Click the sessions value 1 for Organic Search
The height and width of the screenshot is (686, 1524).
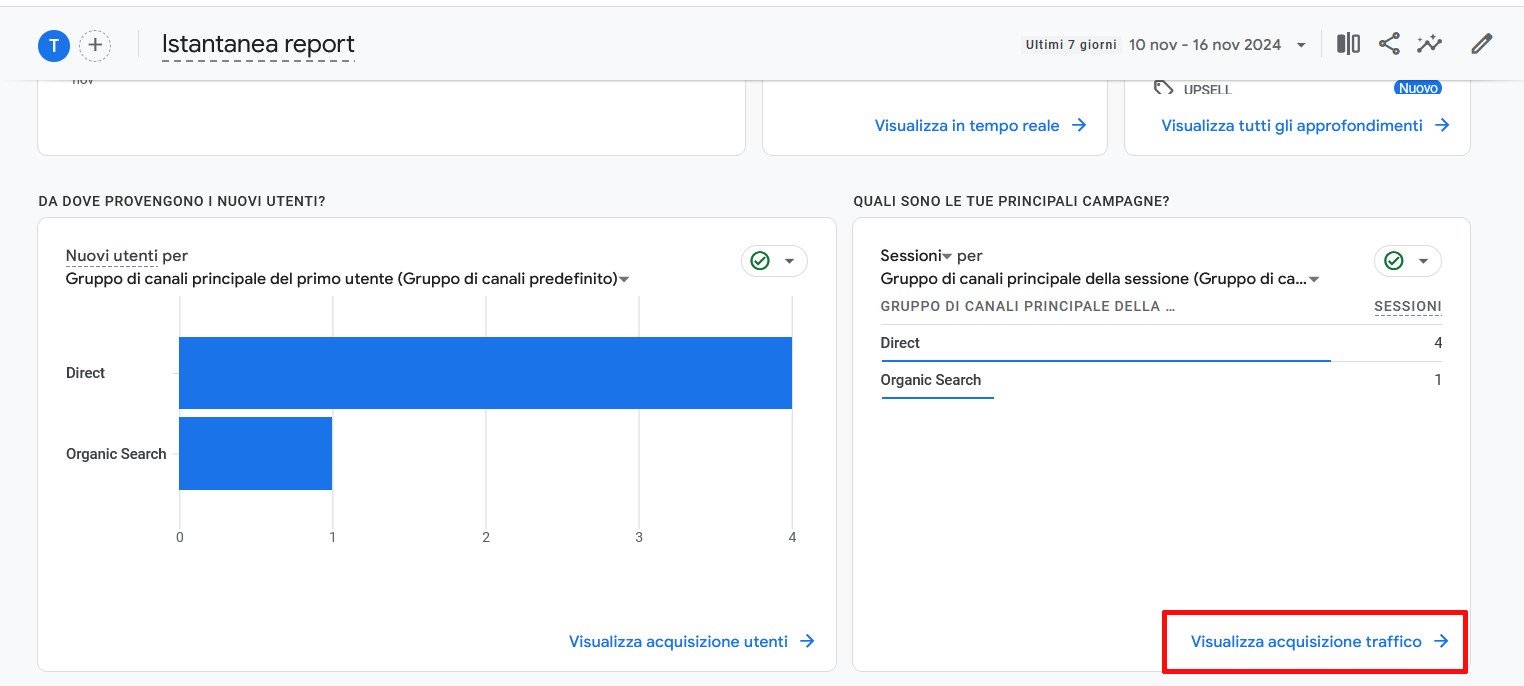point(1438,380)
